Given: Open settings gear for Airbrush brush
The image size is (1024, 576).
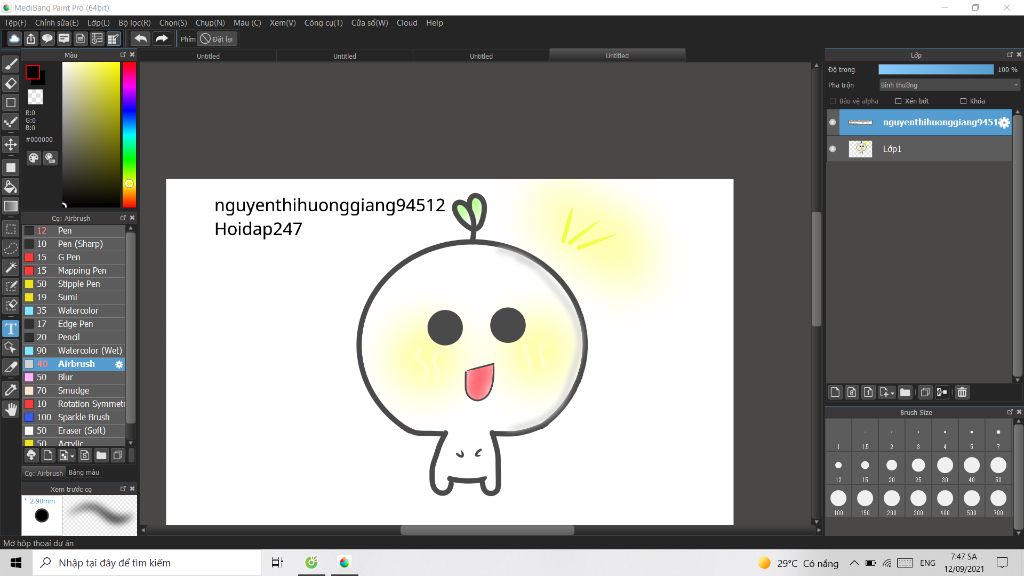Looking at the screenshot, I should click(x=119, y=365).
